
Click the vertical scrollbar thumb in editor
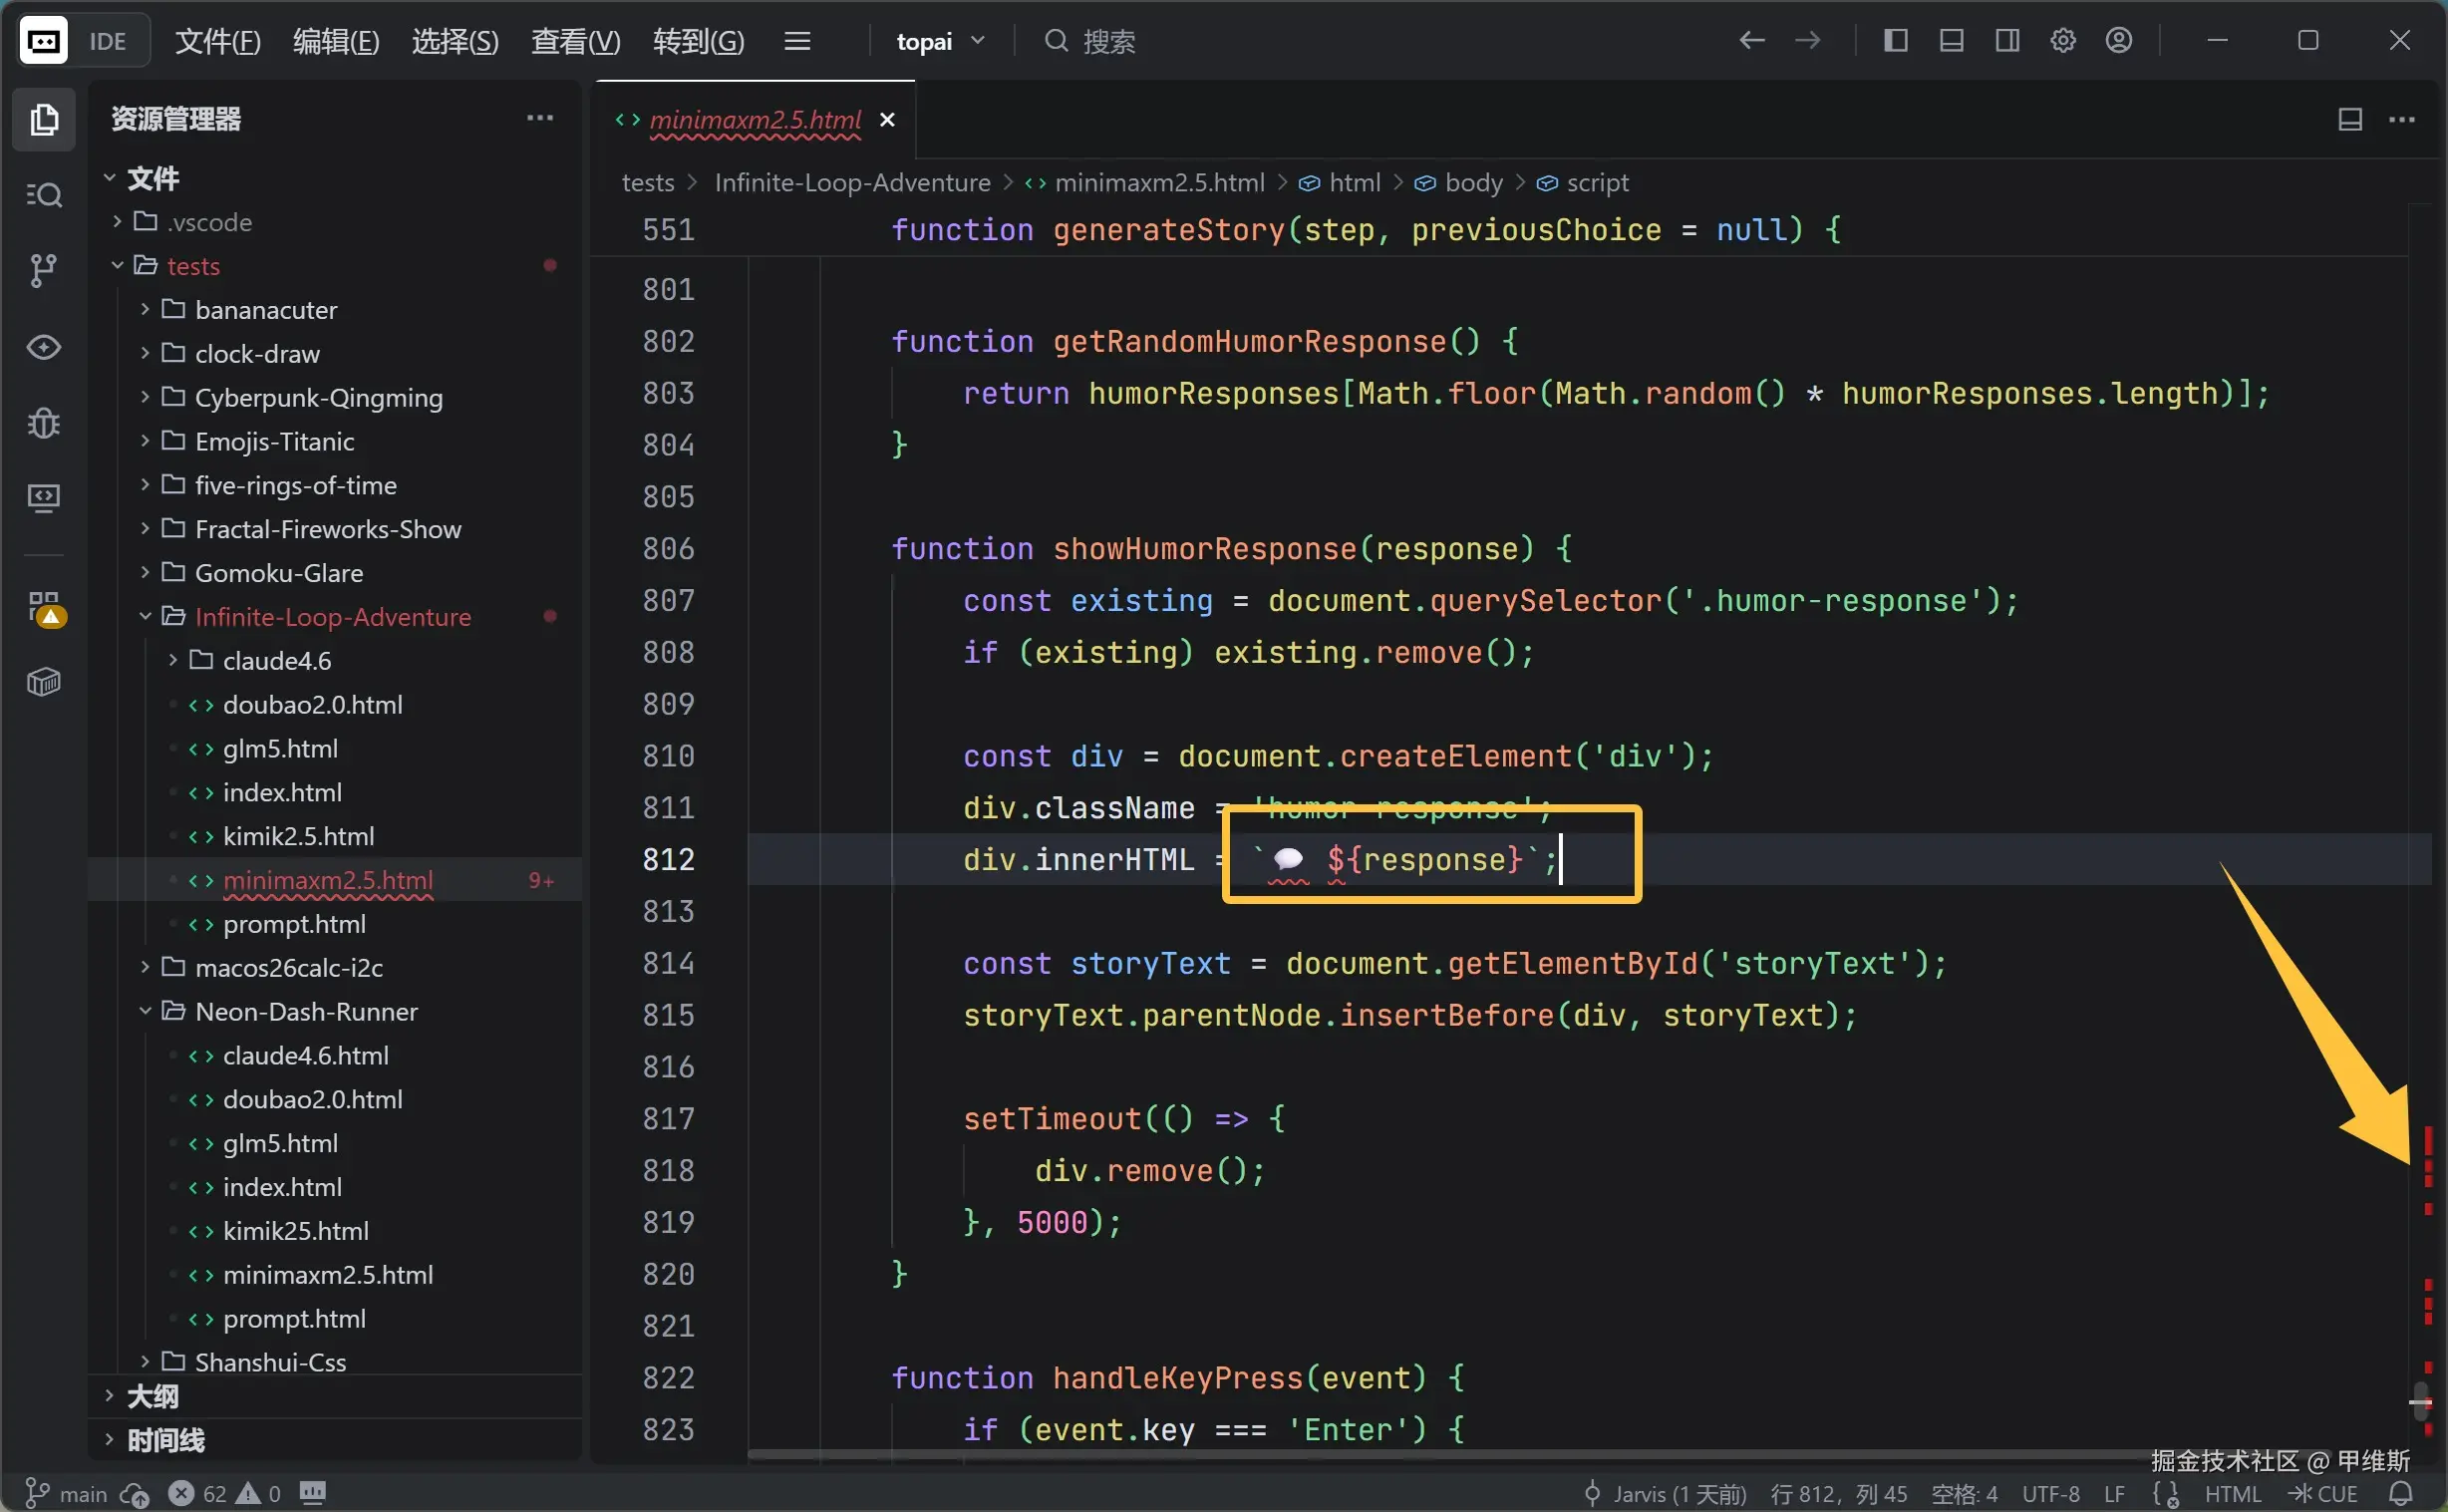pyautogui.click(x=2420, y=1402)
